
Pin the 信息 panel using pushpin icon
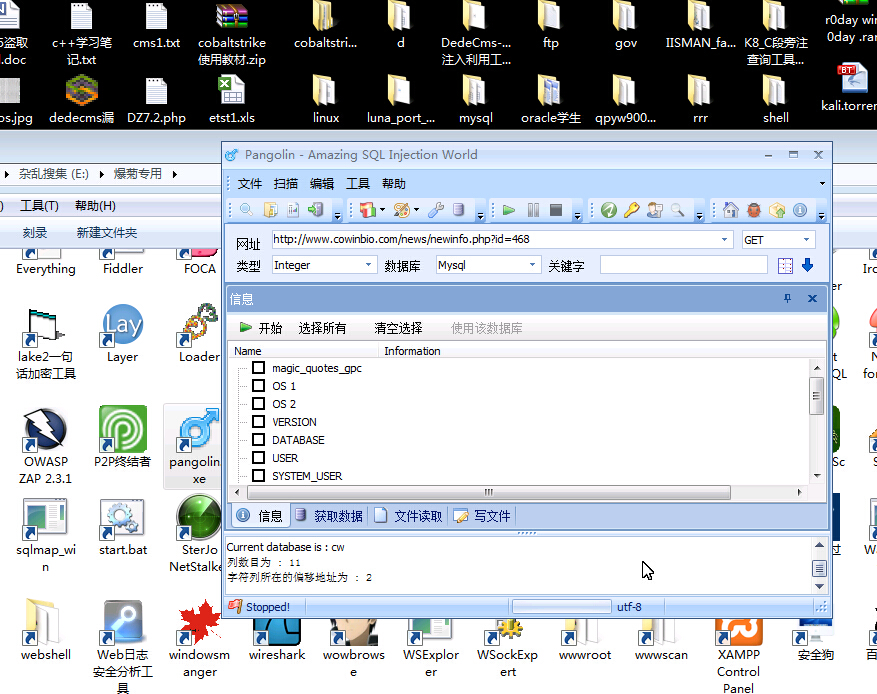pos(788,299)
